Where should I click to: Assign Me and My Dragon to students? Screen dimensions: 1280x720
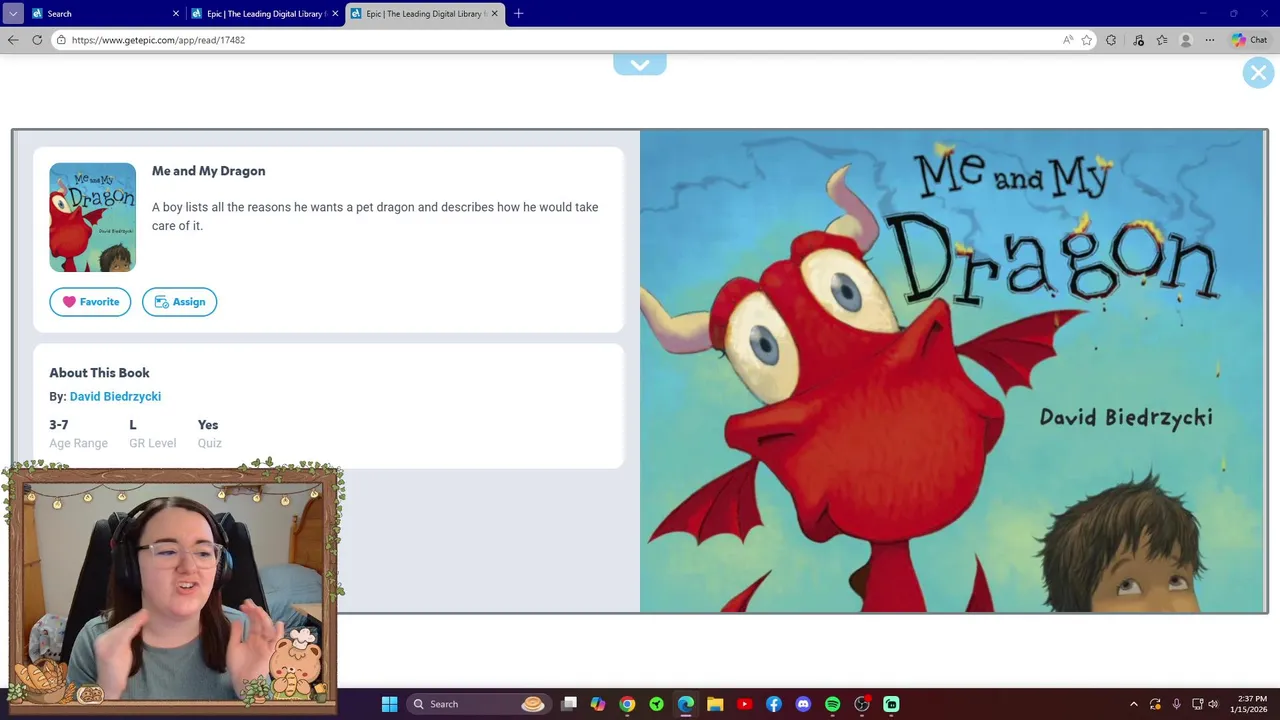tap(179, 302)
